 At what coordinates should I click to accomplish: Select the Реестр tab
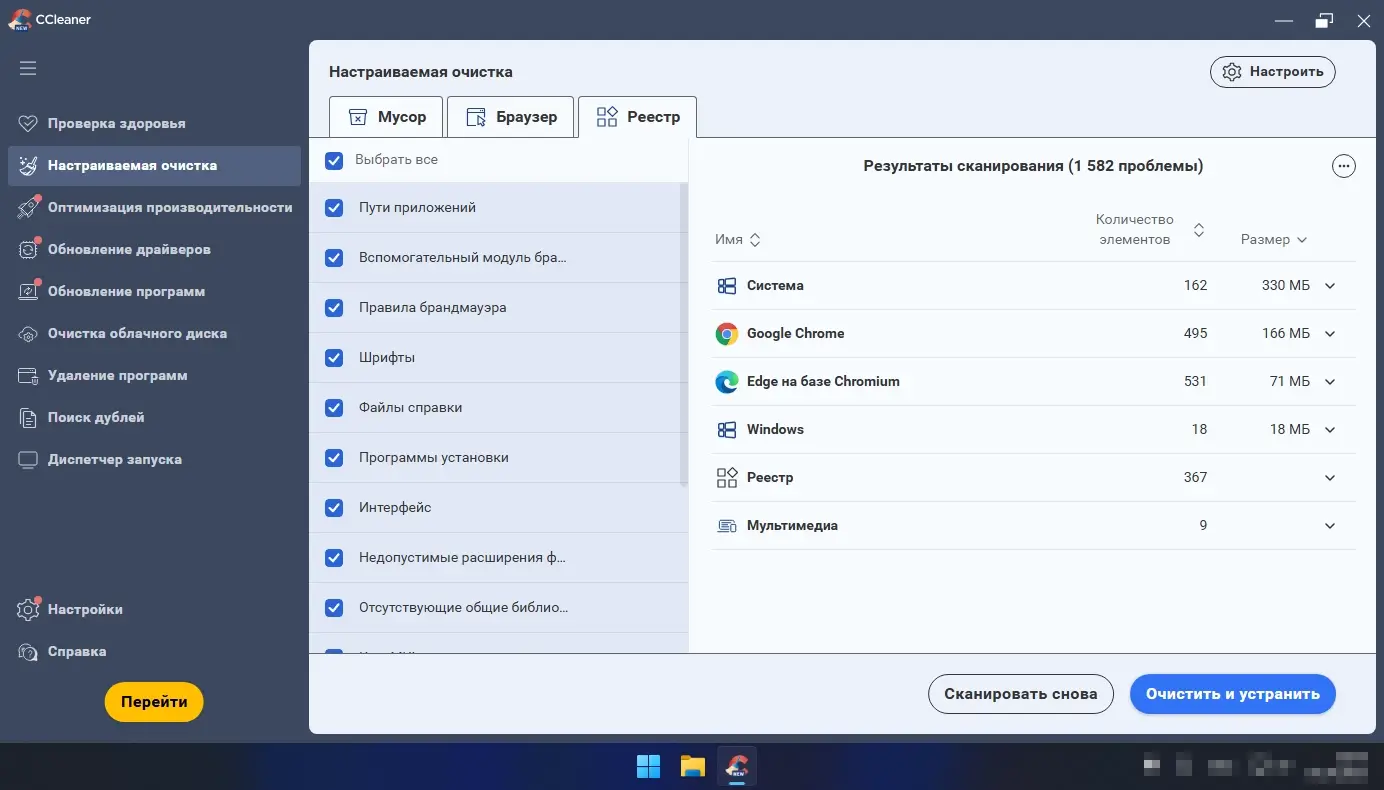(x=637, y=117)
